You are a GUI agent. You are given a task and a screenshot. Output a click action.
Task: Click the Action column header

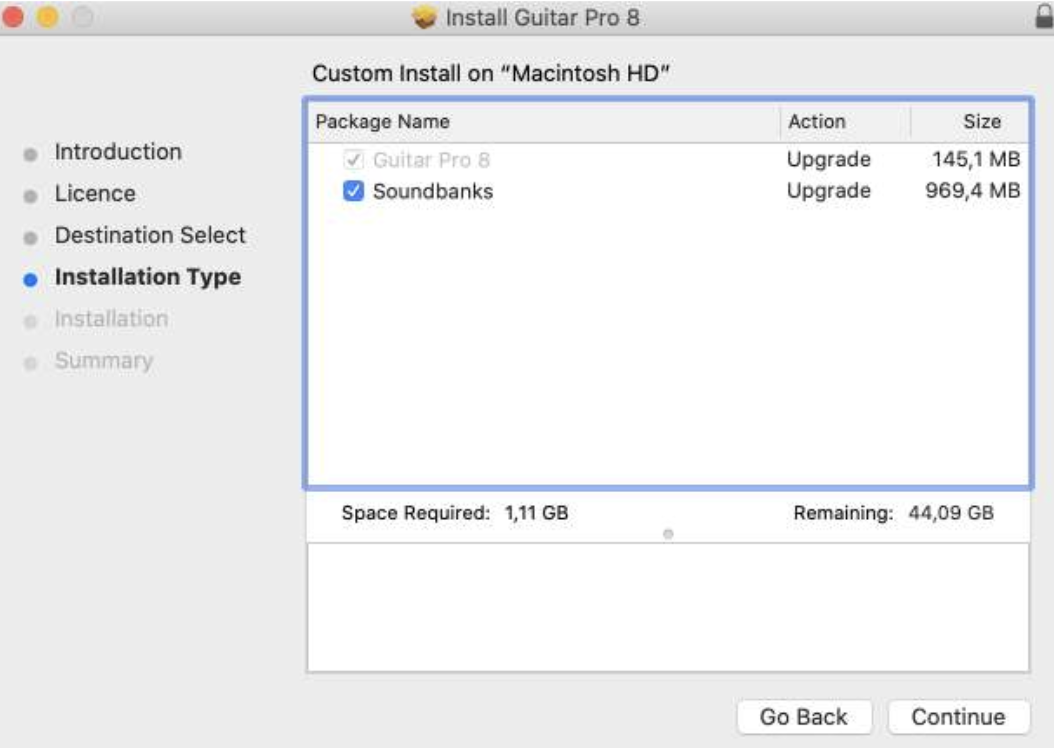[x=816, y=121]
